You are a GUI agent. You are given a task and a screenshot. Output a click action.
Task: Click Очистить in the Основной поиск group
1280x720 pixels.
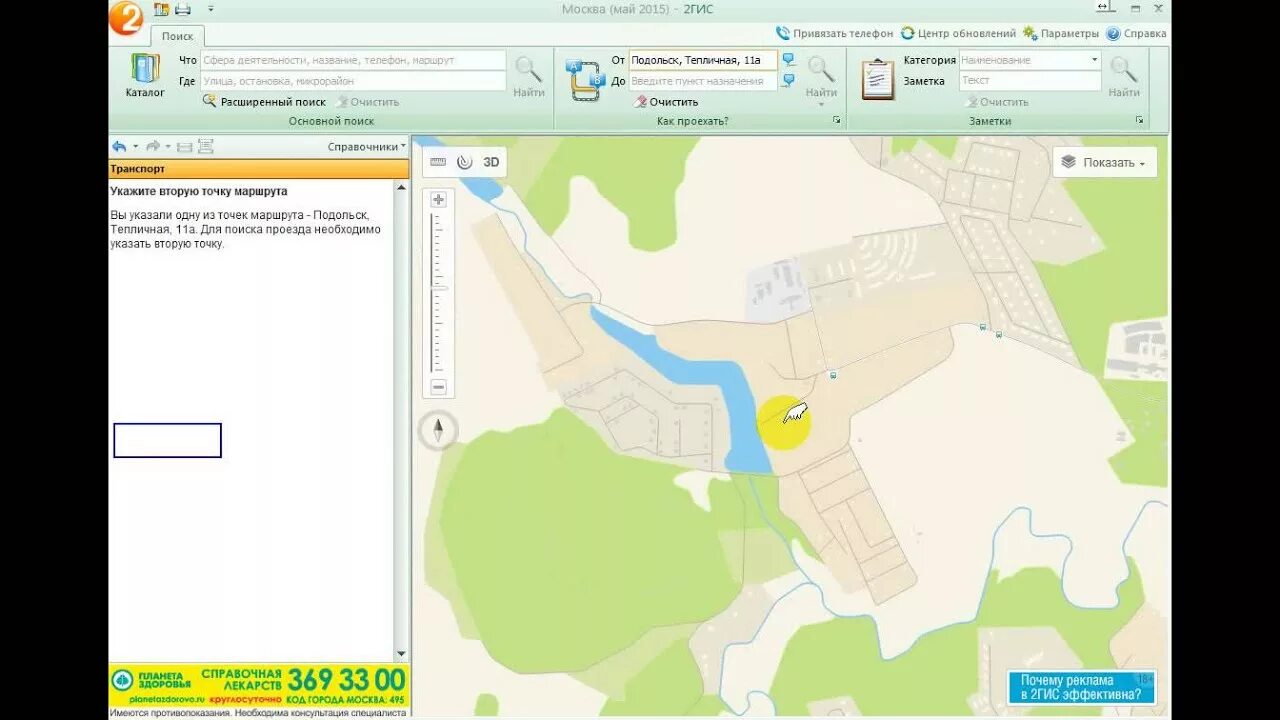pyautogui.click(x=368, y=102)
